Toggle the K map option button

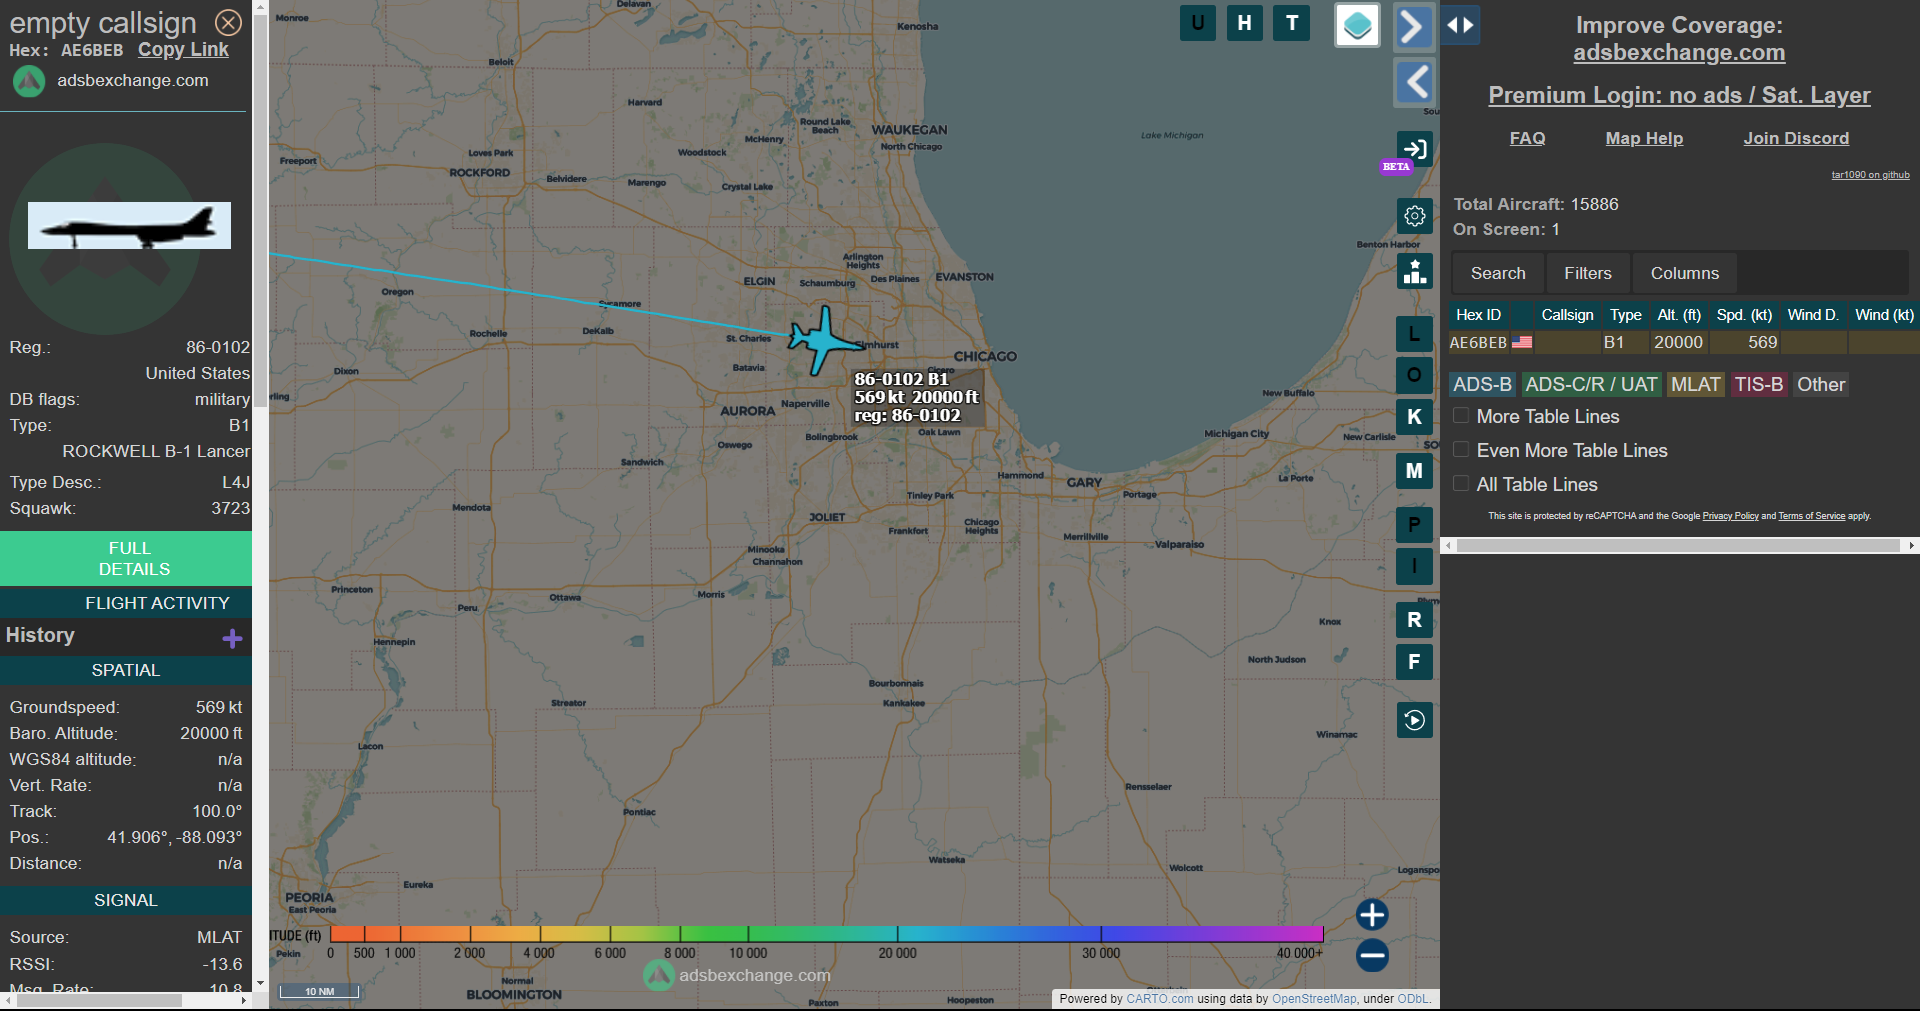(1414, 417)
